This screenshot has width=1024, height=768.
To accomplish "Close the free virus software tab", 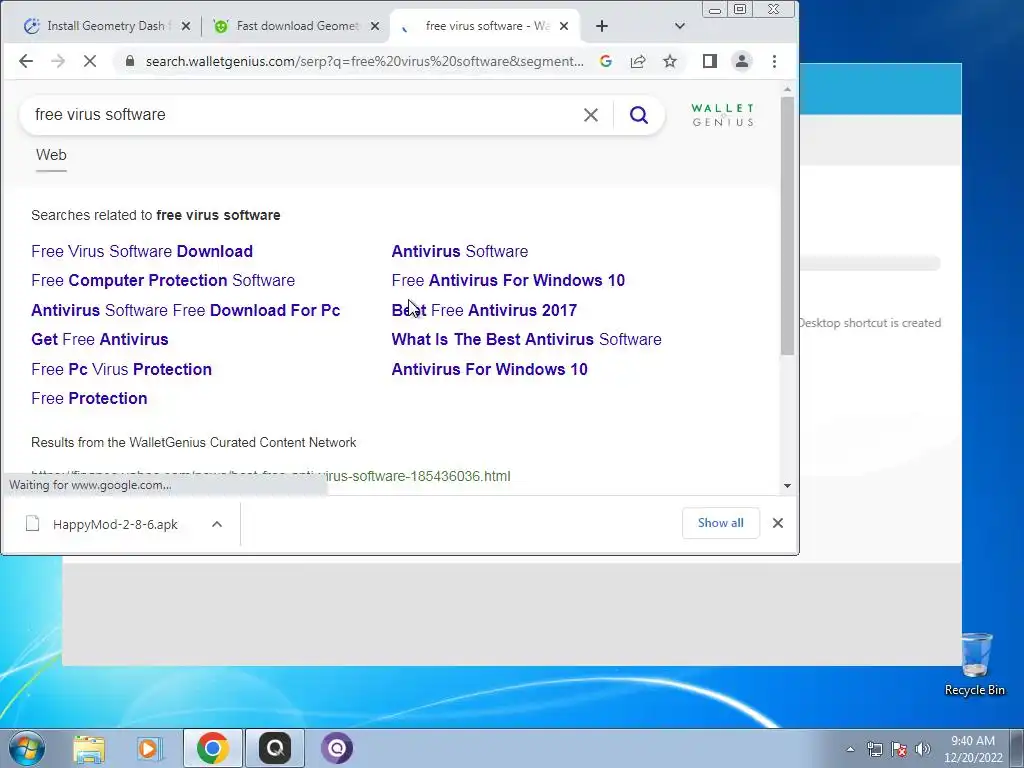I will point(564,26).
